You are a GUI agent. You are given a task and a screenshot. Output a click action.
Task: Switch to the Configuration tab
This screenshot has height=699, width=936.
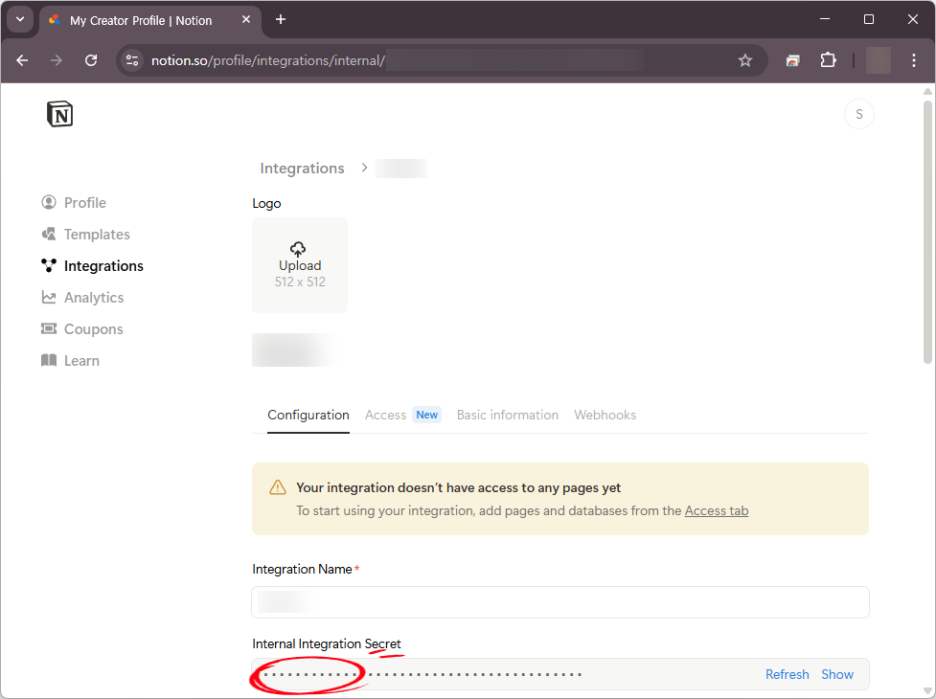pyautogui.click(x=308, y=415)
